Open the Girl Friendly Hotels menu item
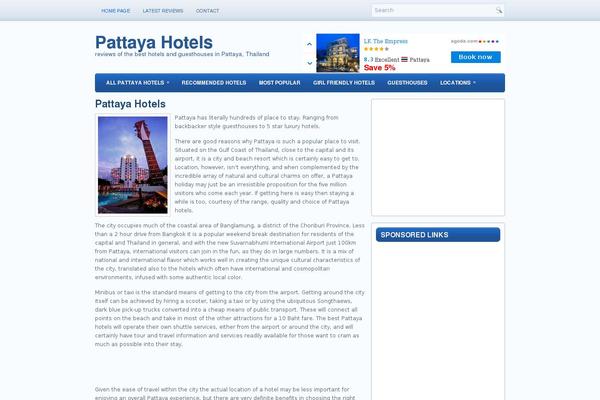 coord(344,83)
